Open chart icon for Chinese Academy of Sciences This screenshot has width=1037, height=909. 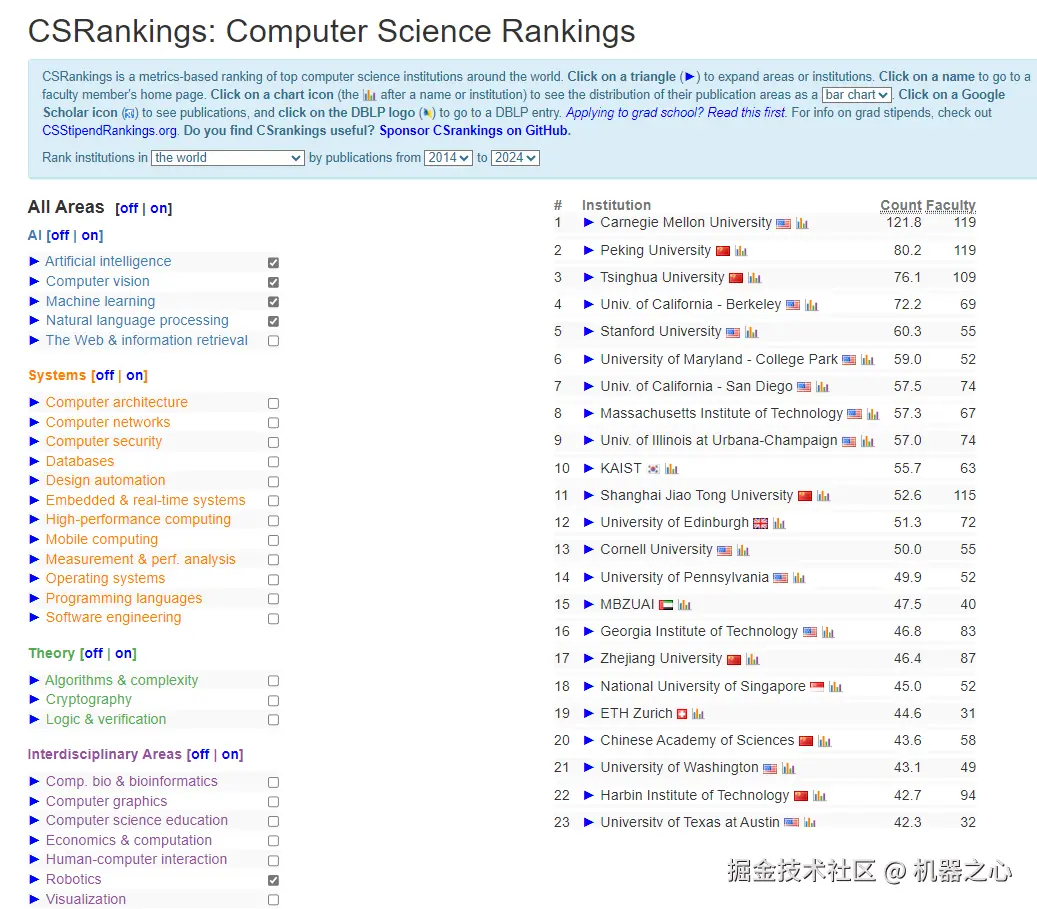824,742
